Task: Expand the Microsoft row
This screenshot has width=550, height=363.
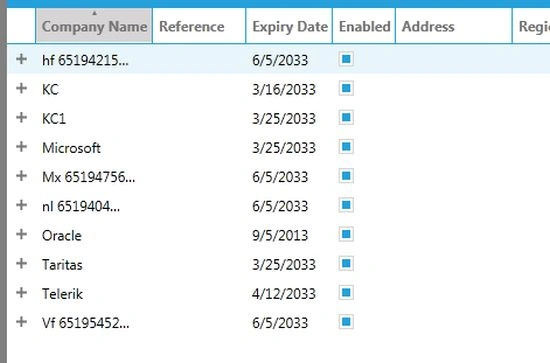Action: [x=21, y=146]
